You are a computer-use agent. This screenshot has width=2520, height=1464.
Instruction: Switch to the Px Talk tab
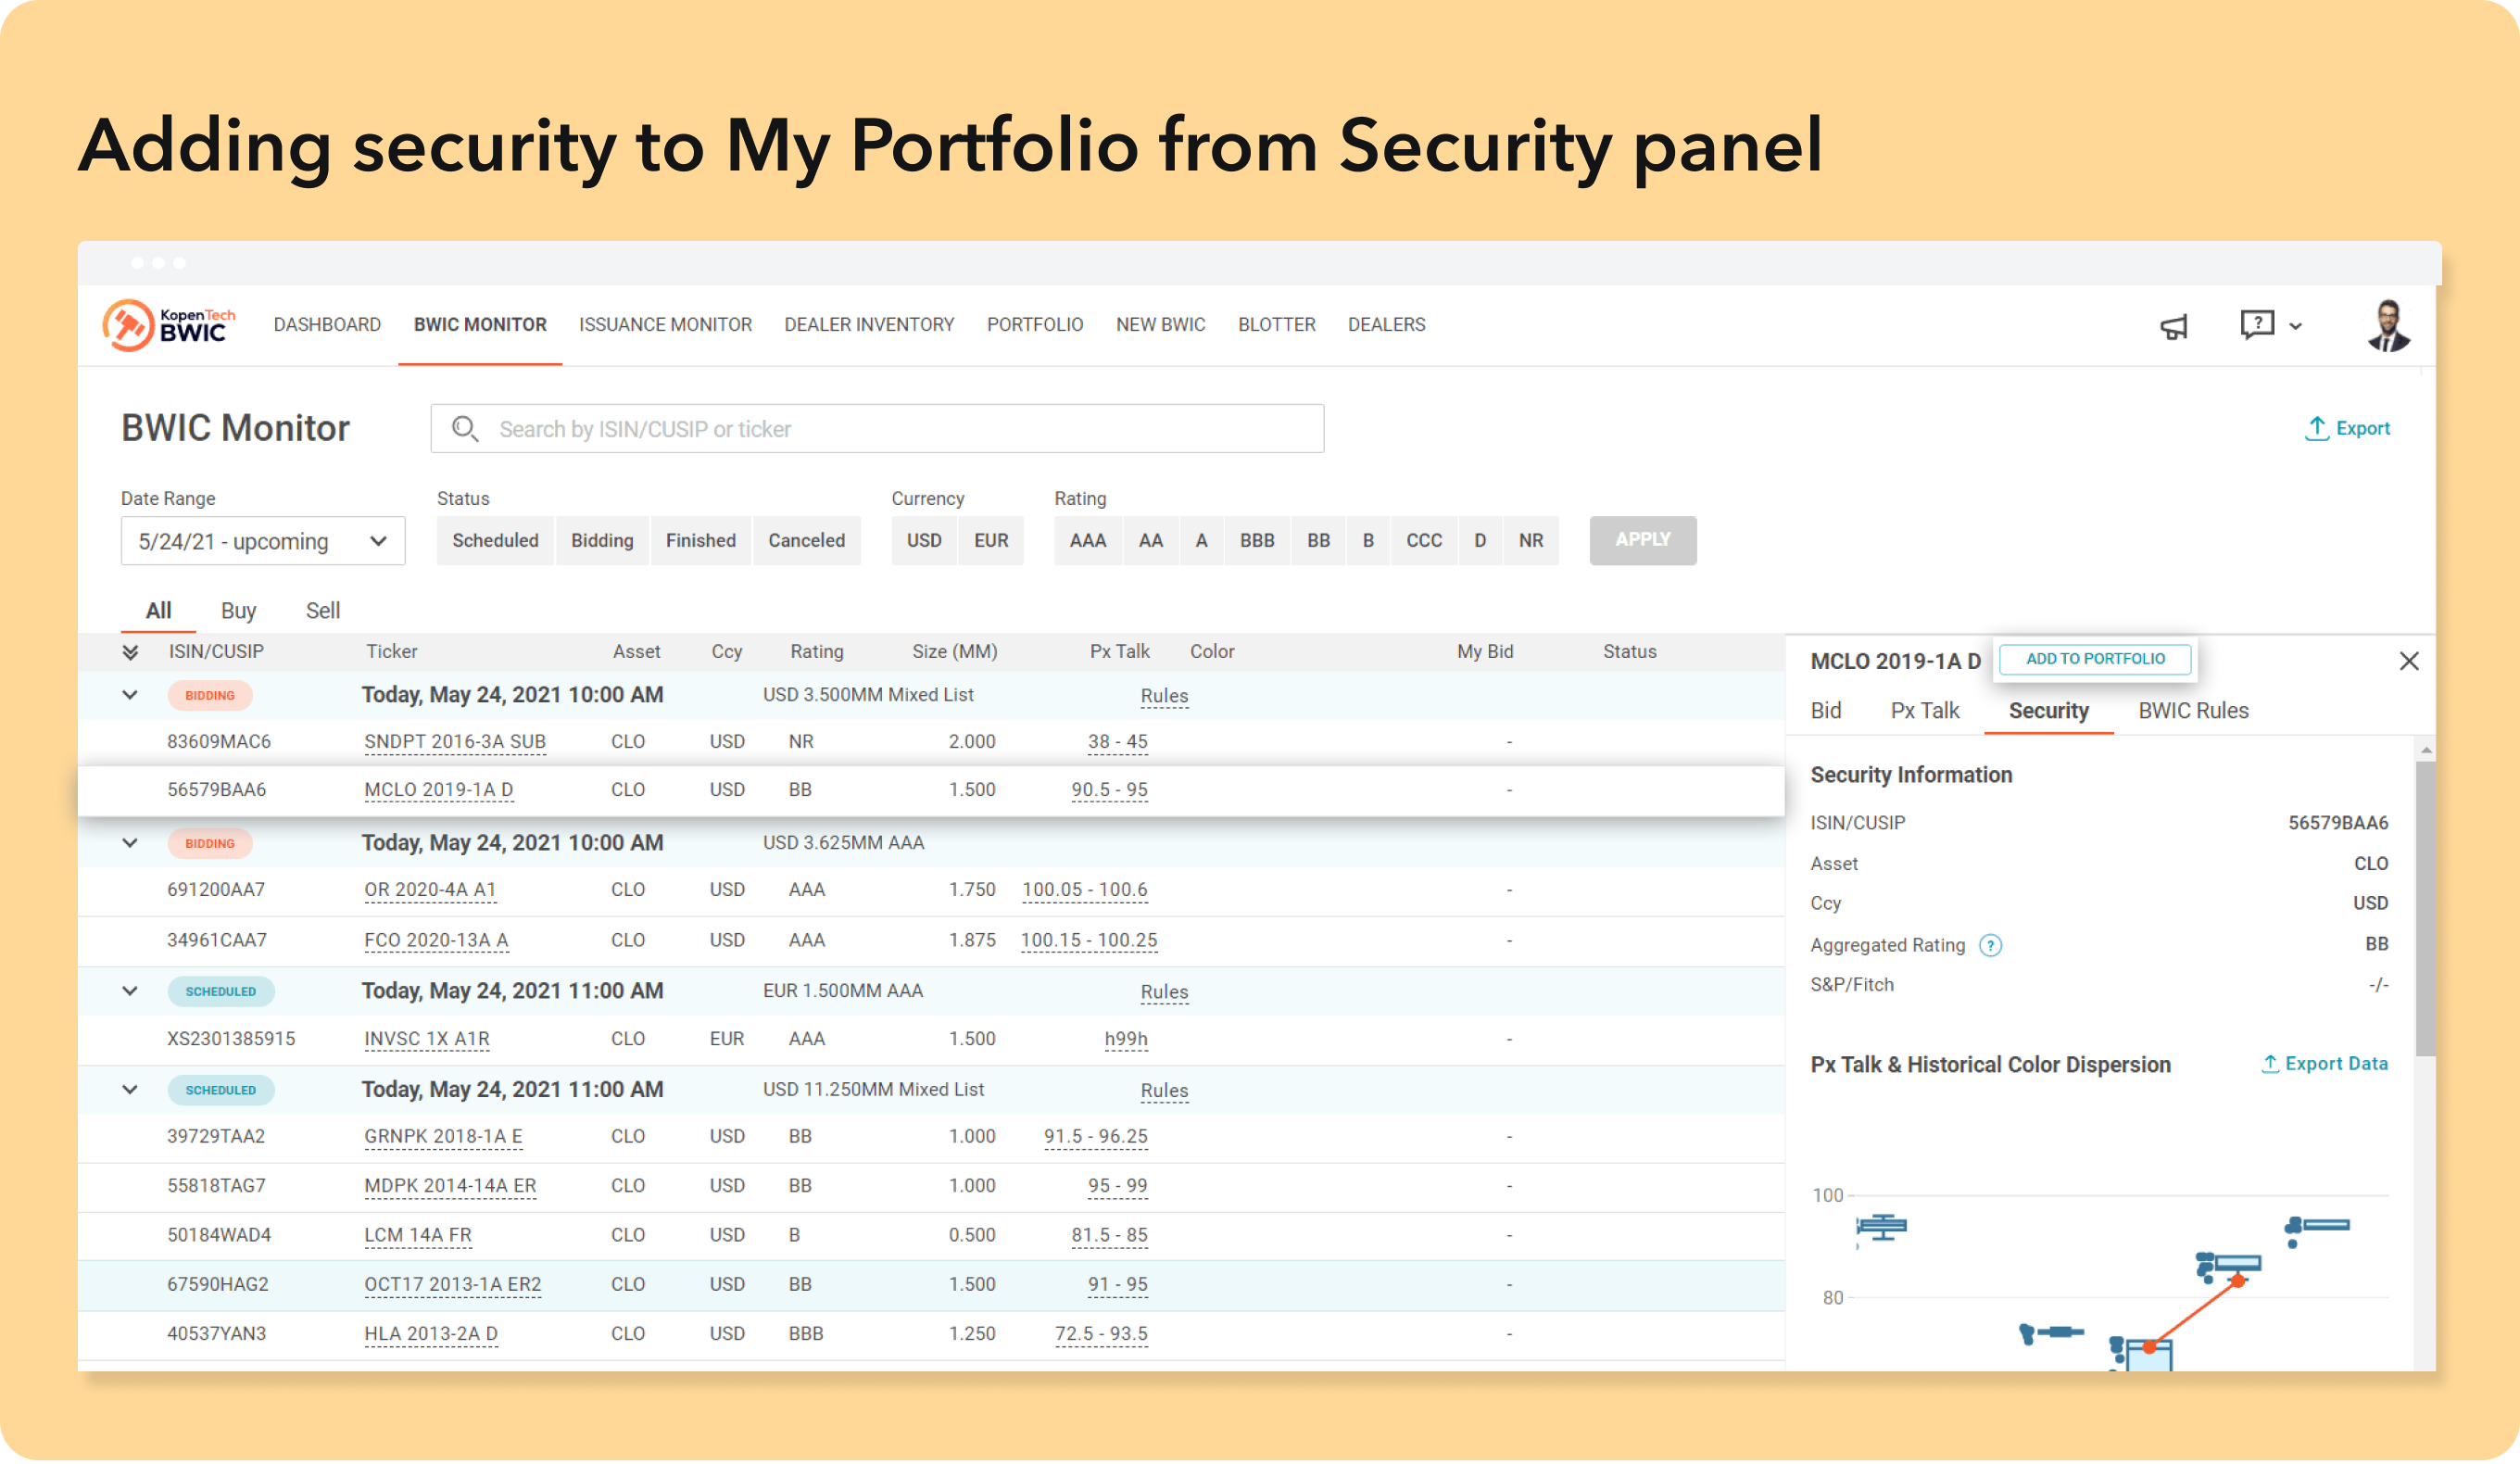point(1924,711)
